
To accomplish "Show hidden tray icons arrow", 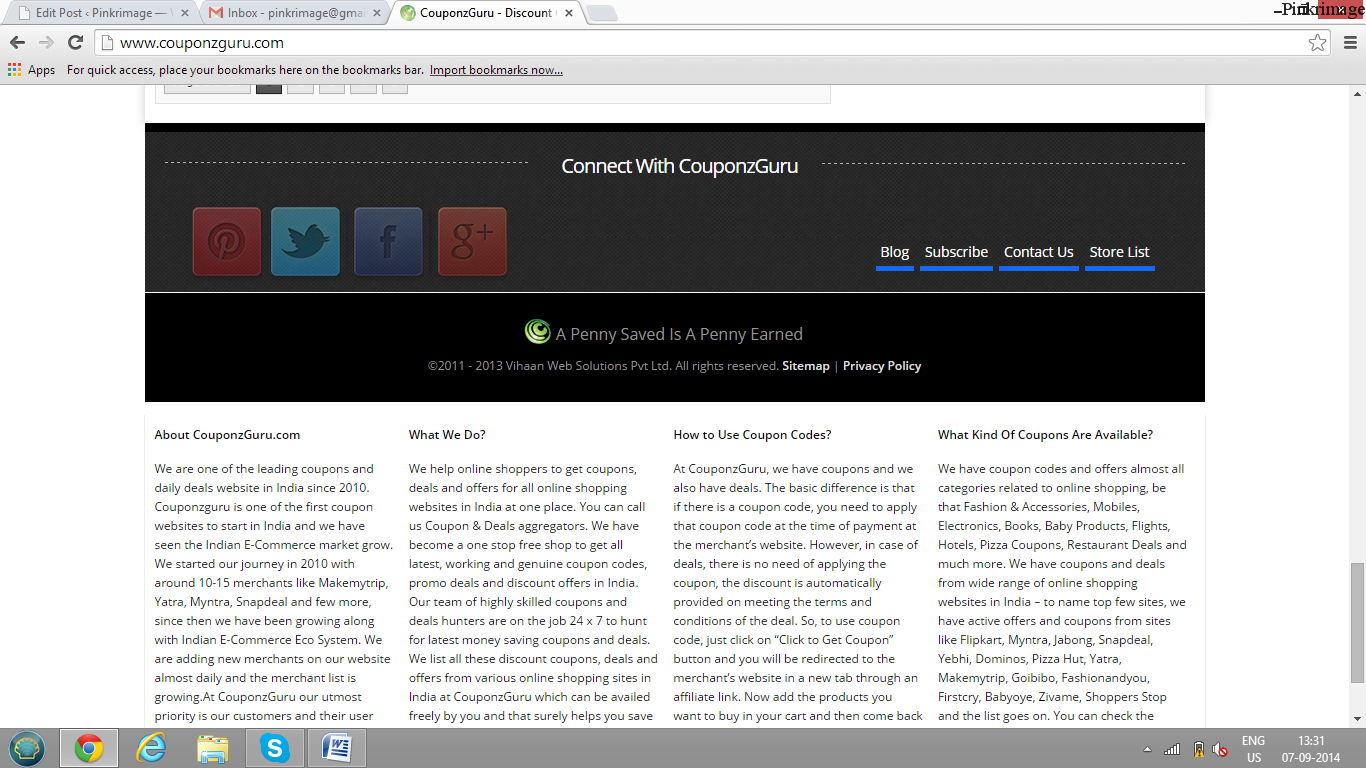I will click(x=1146, y=749).
